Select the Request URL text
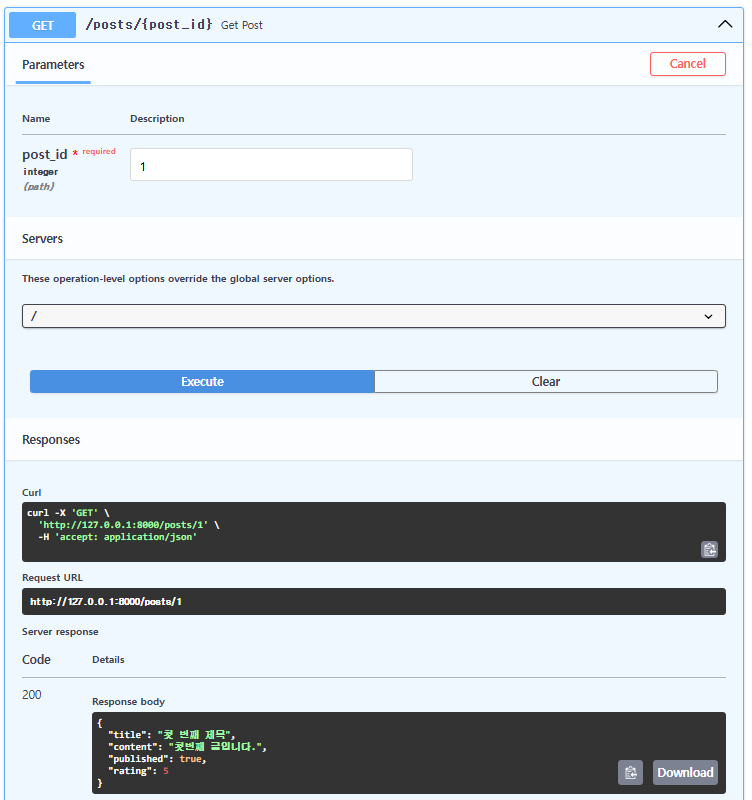The image size is (752, 800). point(106,602)
